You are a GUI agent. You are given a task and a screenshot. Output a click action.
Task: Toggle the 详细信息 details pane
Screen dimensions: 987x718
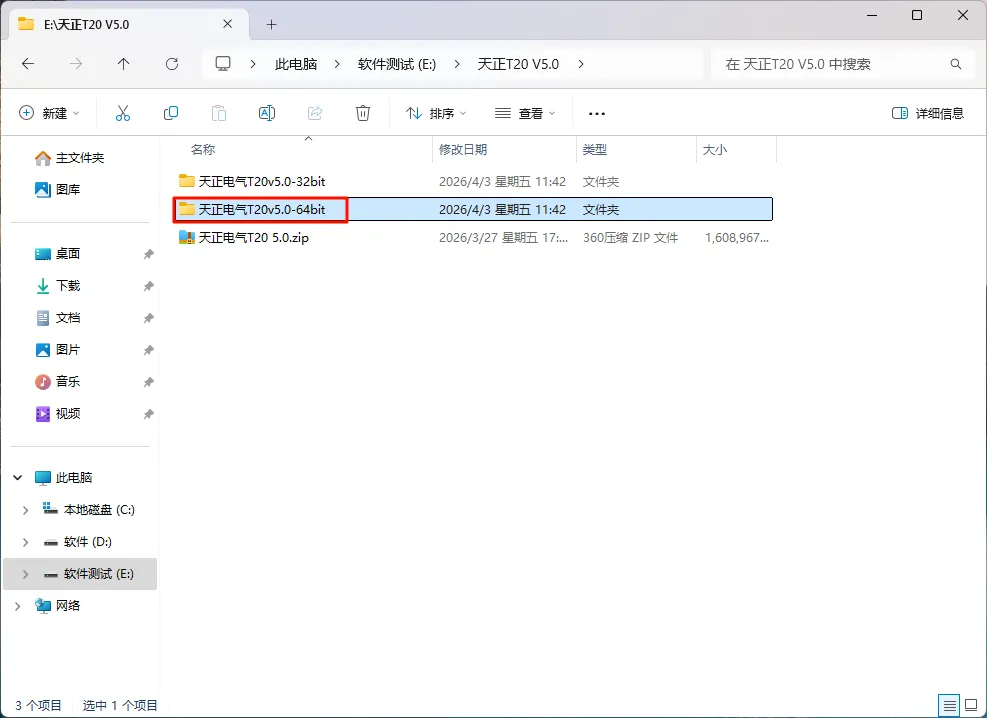(928, 113)
